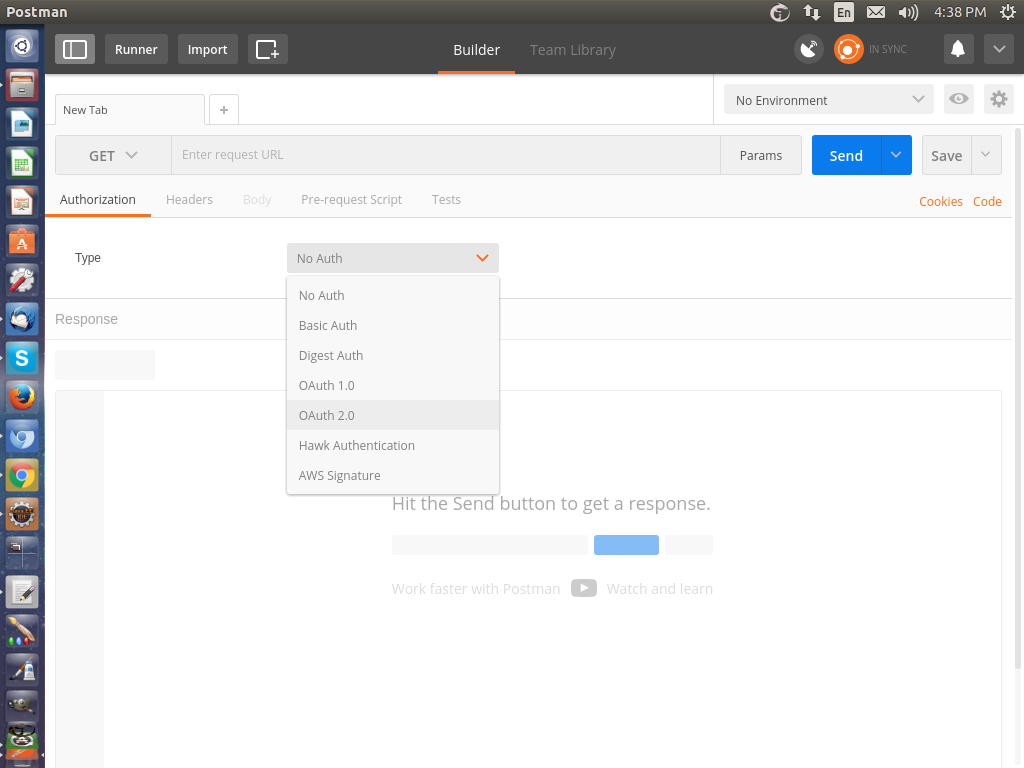Select Digest Auth option
Image resolution: width=1024 pixels, height=768 pixels.
(x=392, y=355)
